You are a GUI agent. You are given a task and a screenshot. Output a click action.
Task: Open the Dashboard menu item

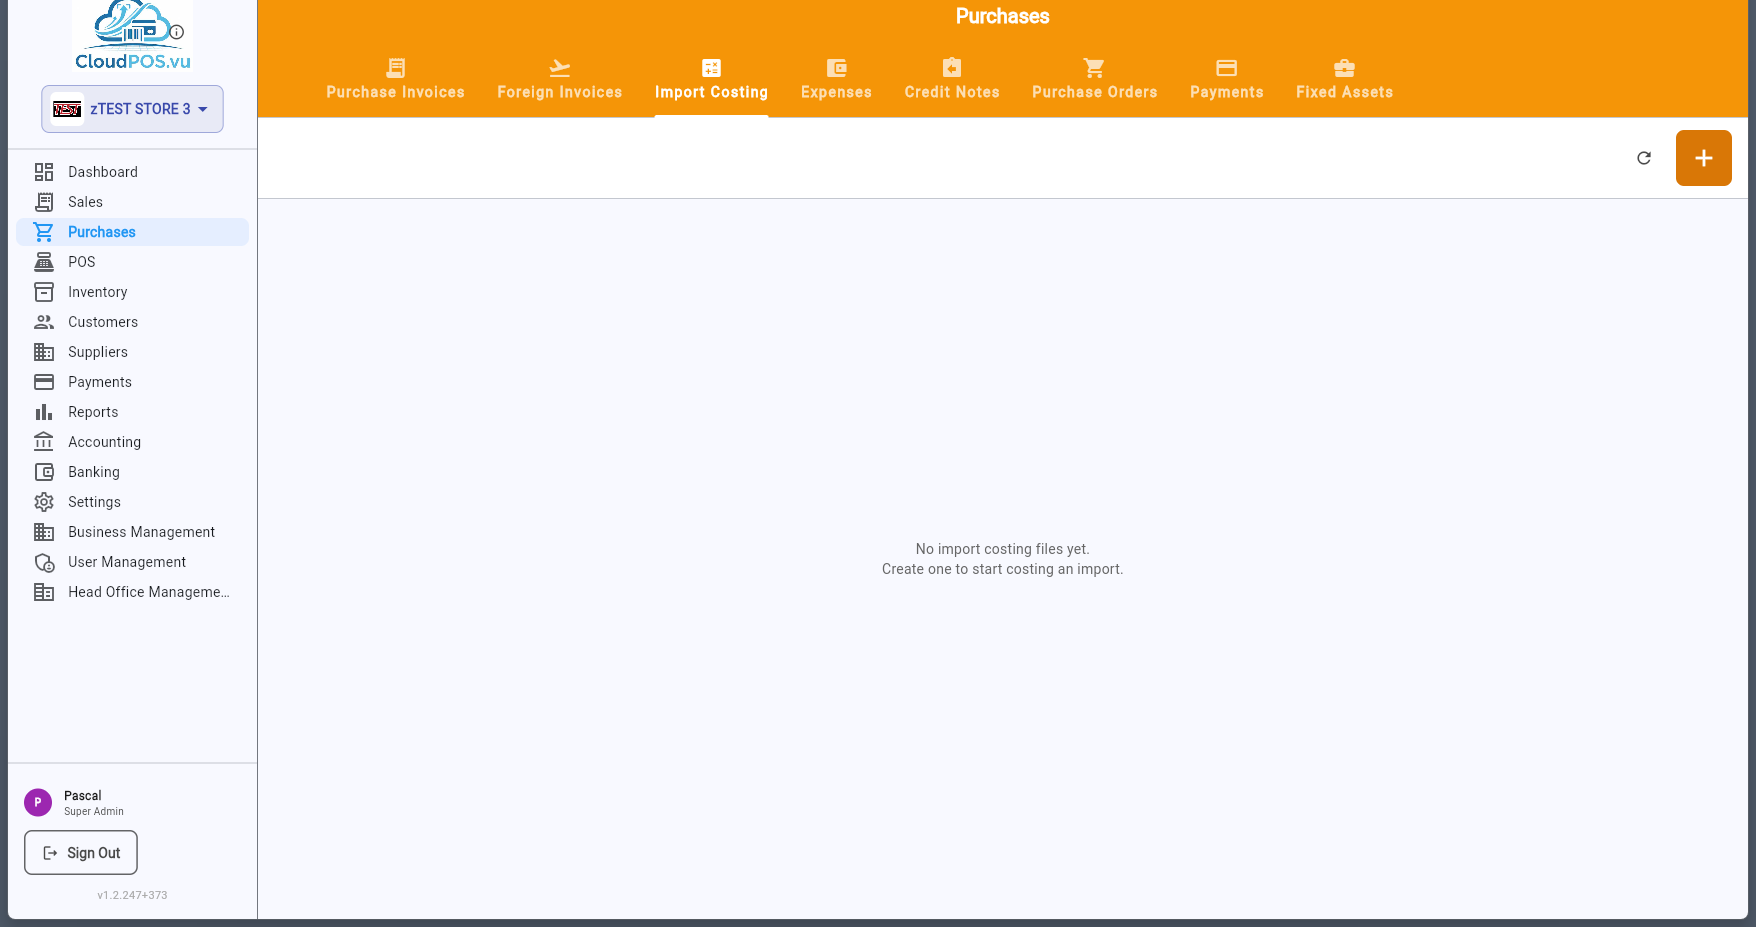[x=132, y=172]
